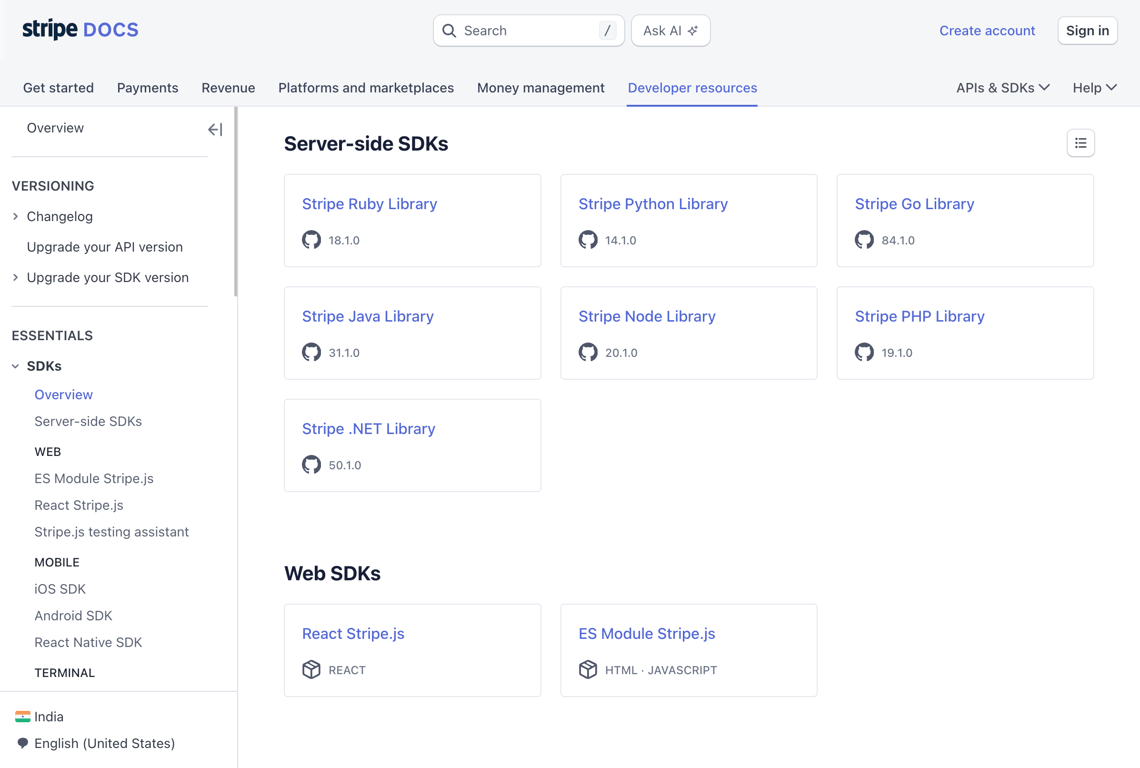Open the Stripe Node Library link
Screen dimensions: 1140x768
click(x=647, y=317)
